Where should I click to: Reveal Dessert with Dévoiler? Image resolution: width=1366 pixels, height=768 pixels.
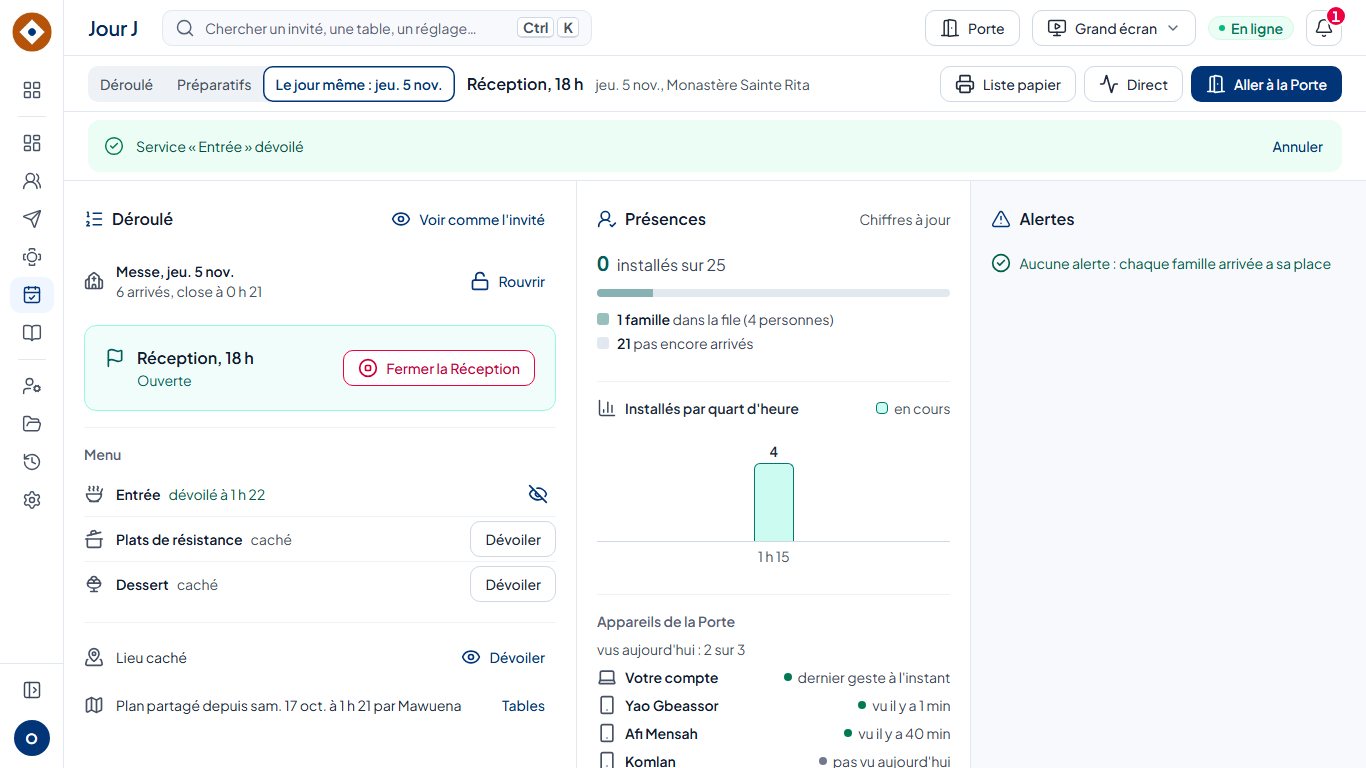pos(513,585)
